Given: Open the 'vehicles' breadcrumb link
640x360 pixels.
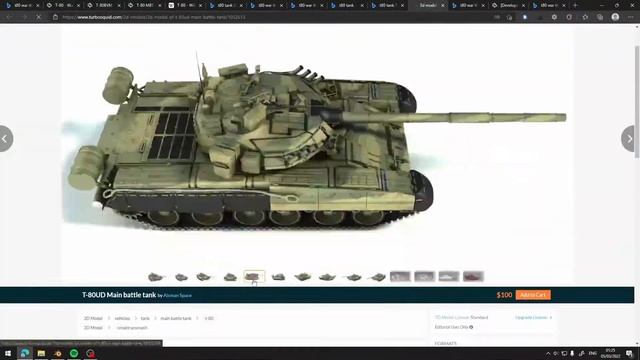Looking at the screenshot, I should point(122,318).
